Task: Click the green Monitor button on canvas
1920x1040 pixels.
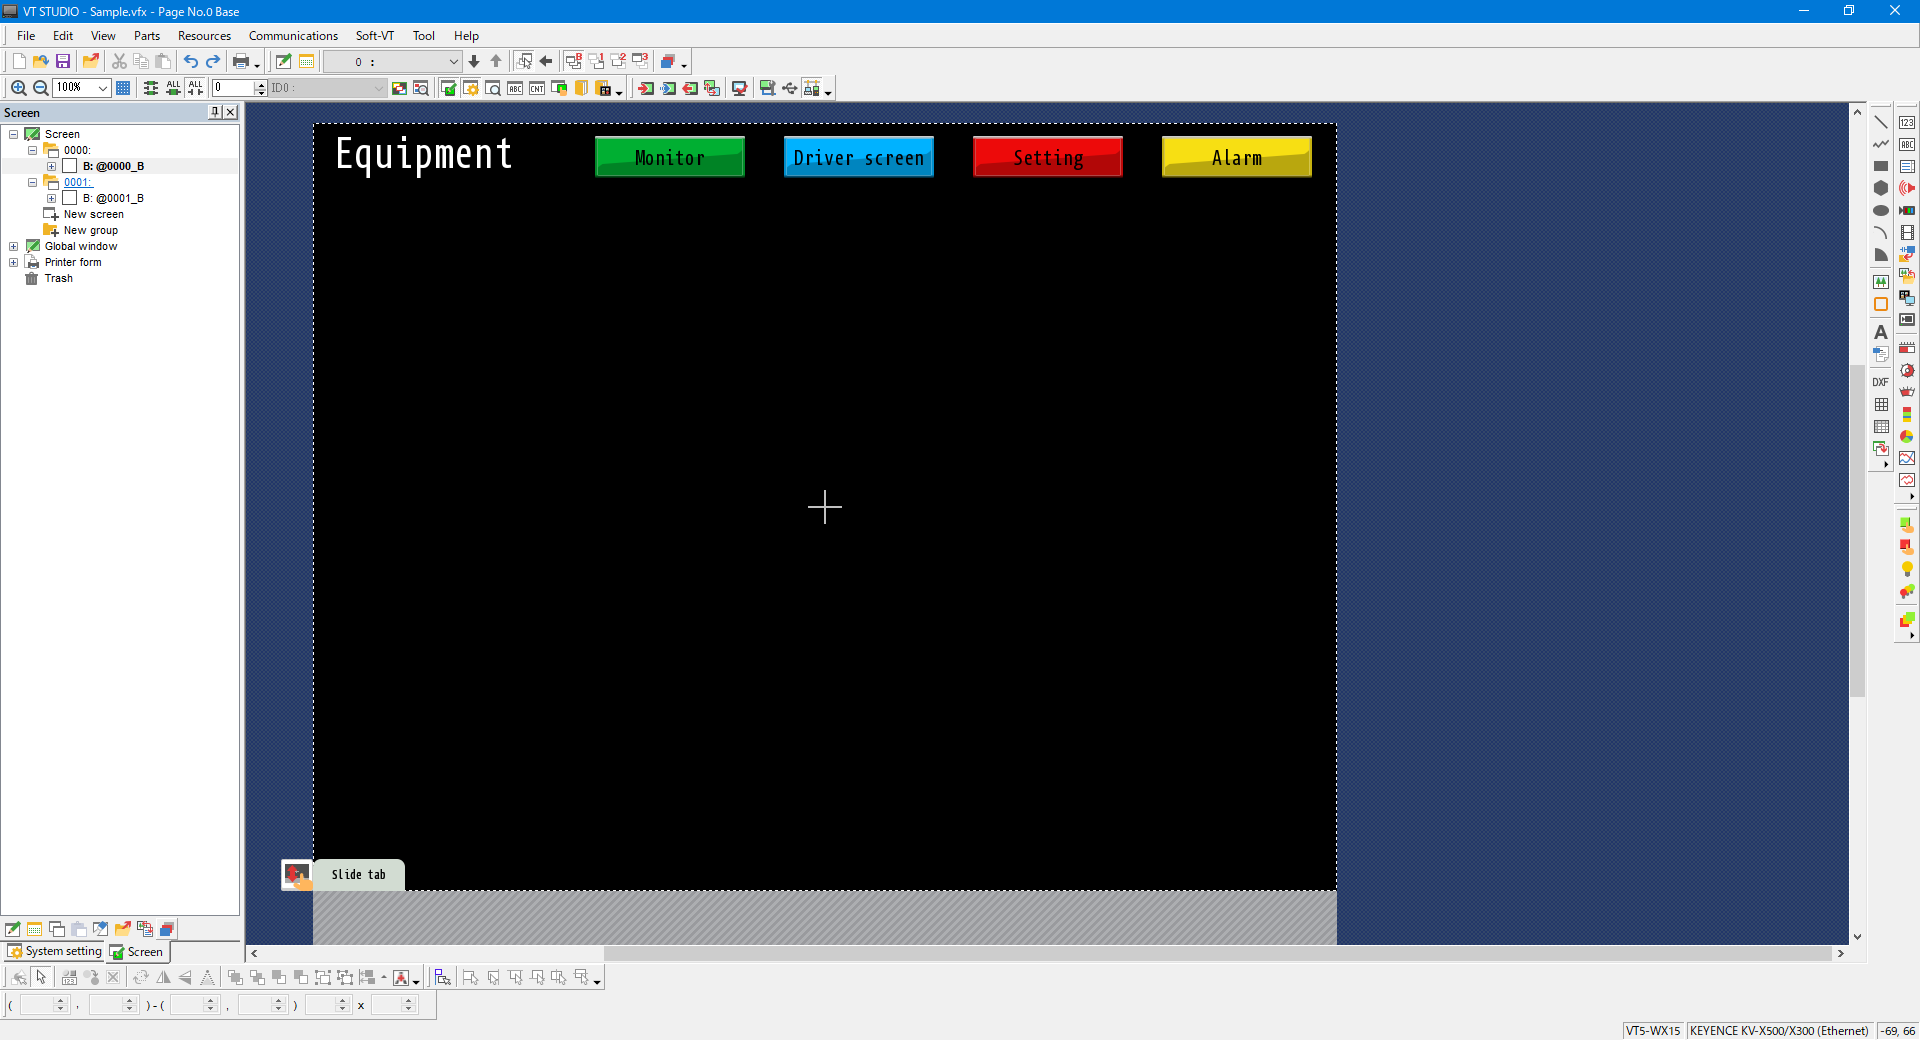Action: click(x=669, y=157)
